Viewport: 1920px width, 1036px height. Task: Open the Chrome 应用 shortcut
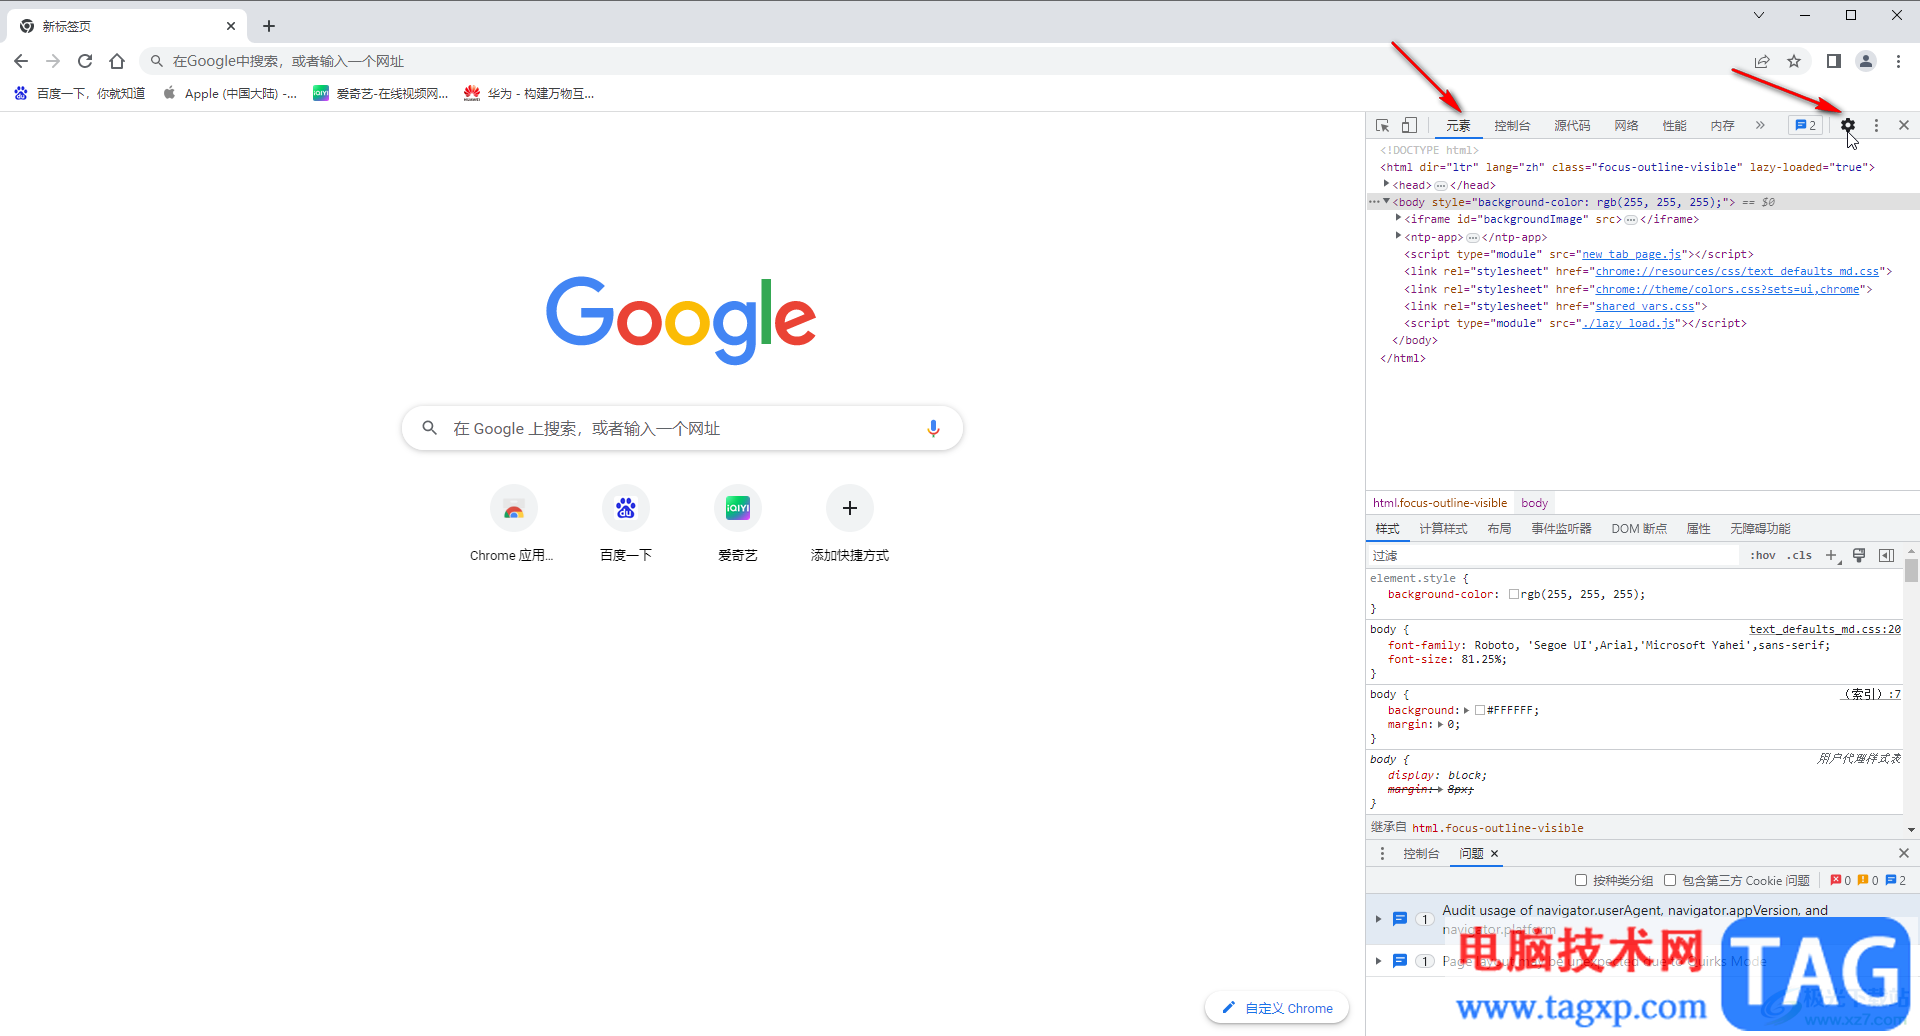[513, 524]
